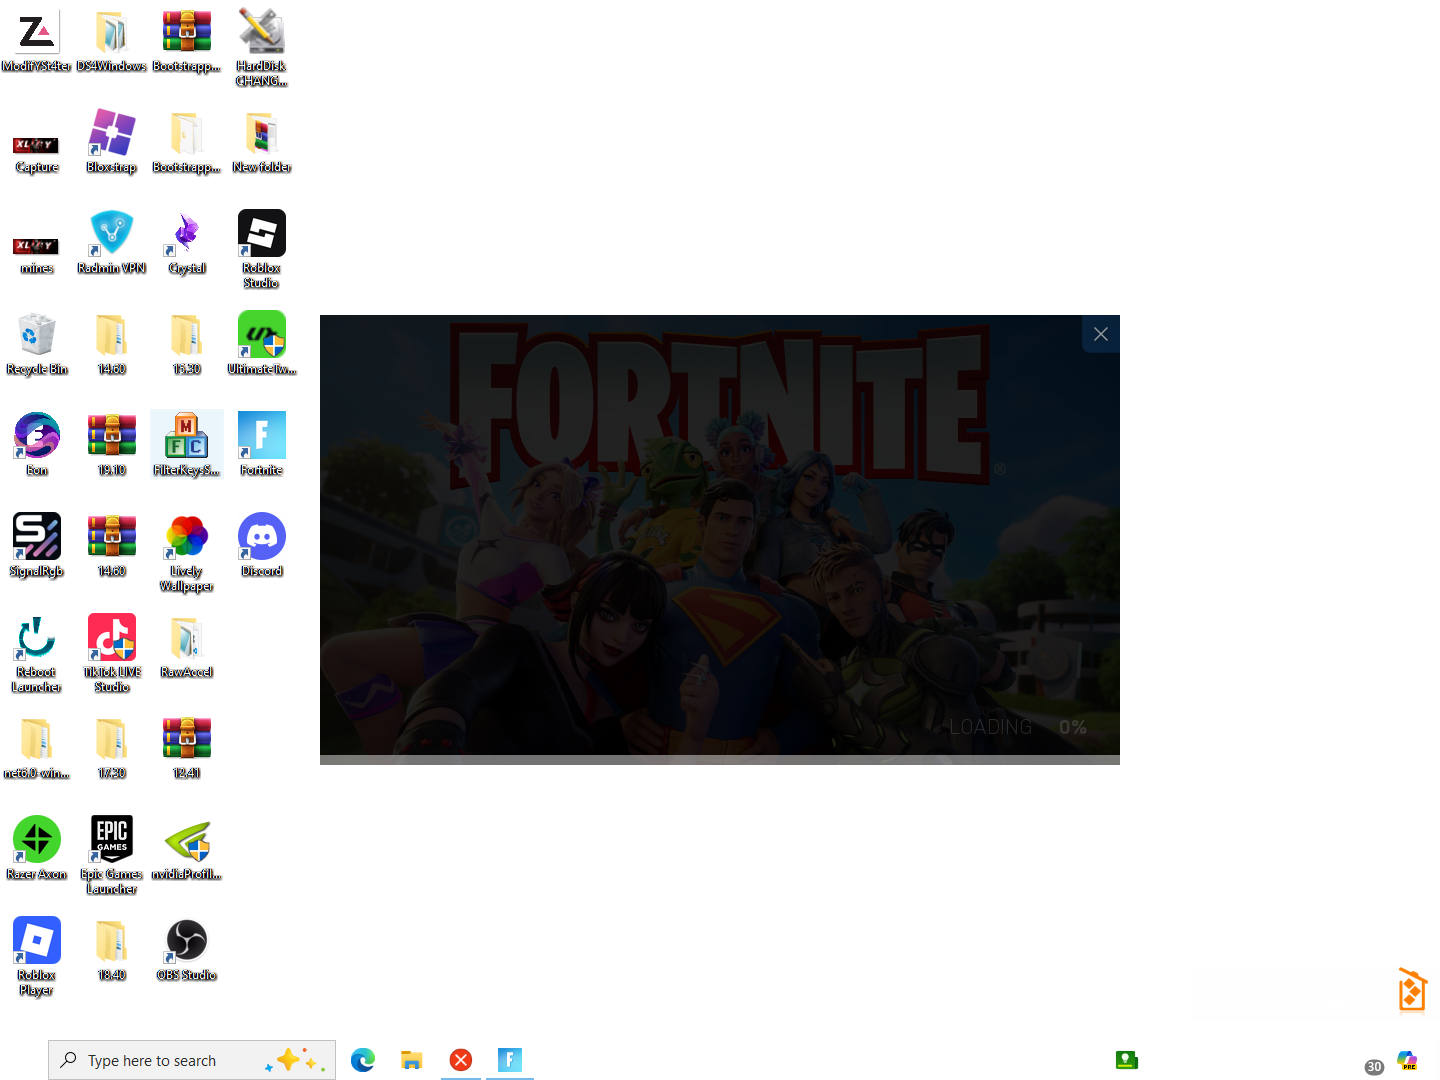Click the sparkle search highlights icon

[x=295, y=1060]
